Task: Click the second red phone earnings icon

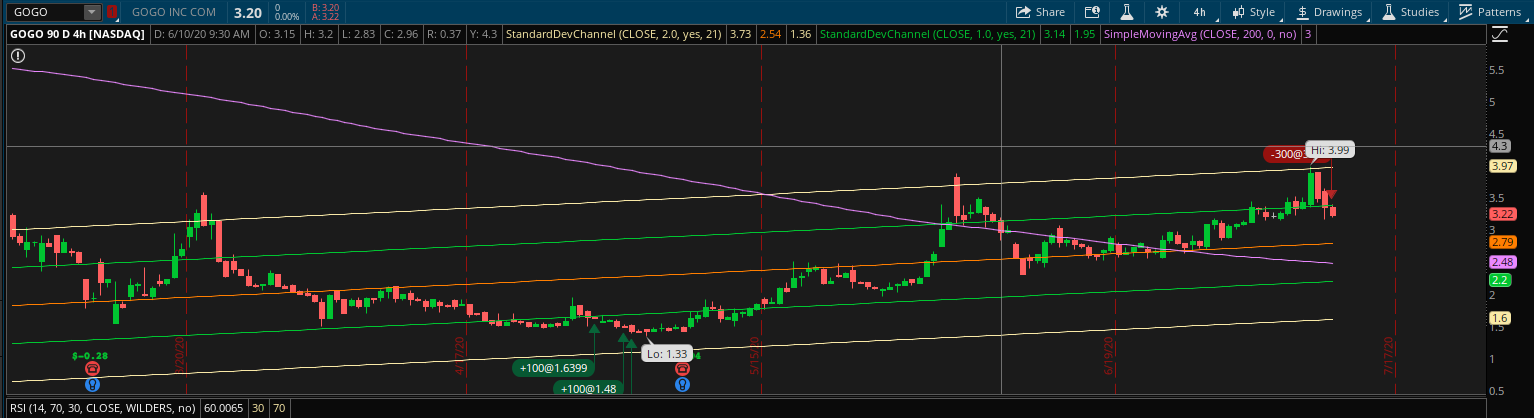Action: [681, 368]
